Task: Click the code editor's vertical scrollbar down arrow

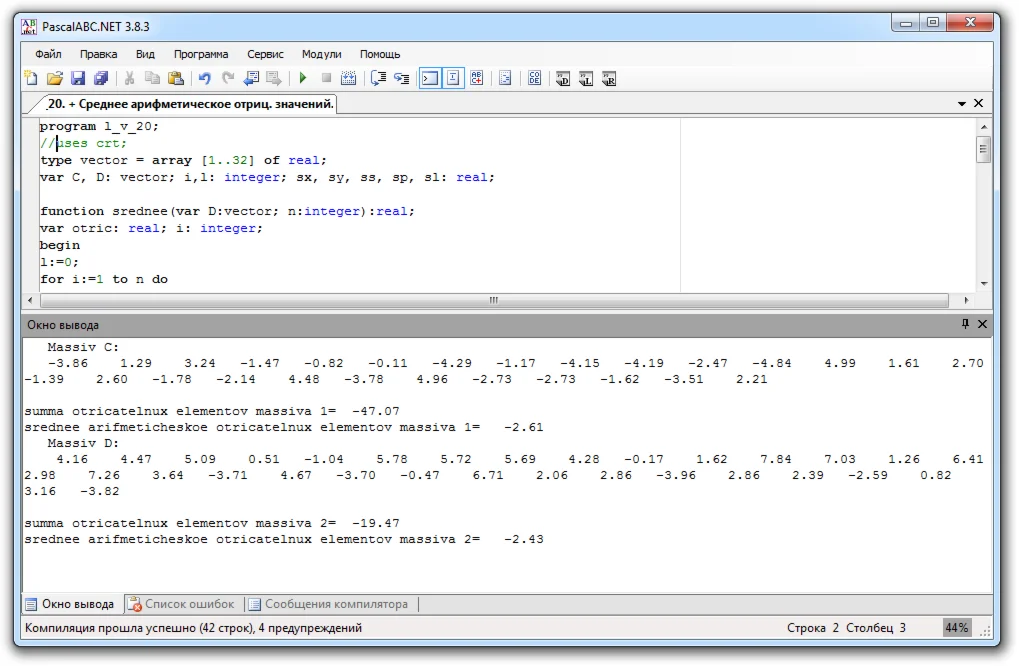Action: pyautogui.click(x=984, y=283)
